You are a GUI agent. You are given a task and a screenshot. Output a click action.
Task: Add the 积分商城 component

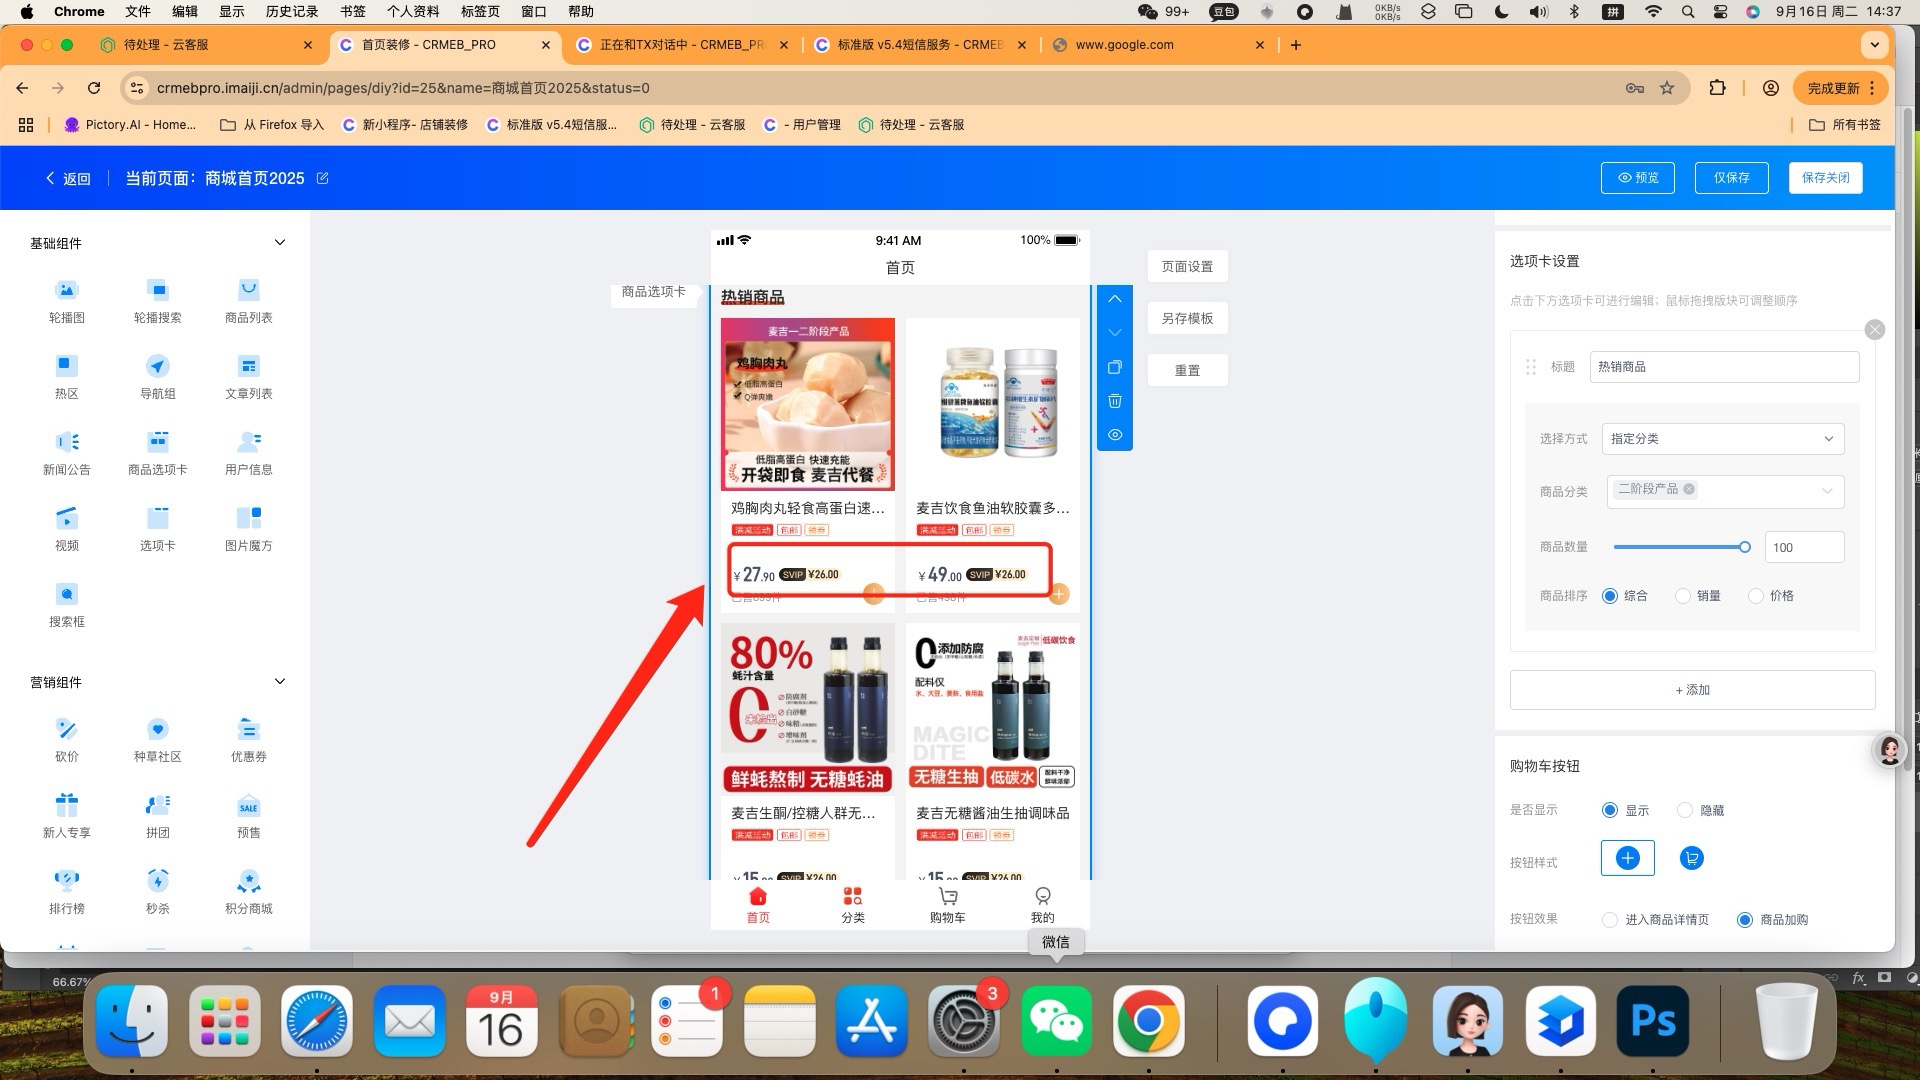tap(248, 892)
